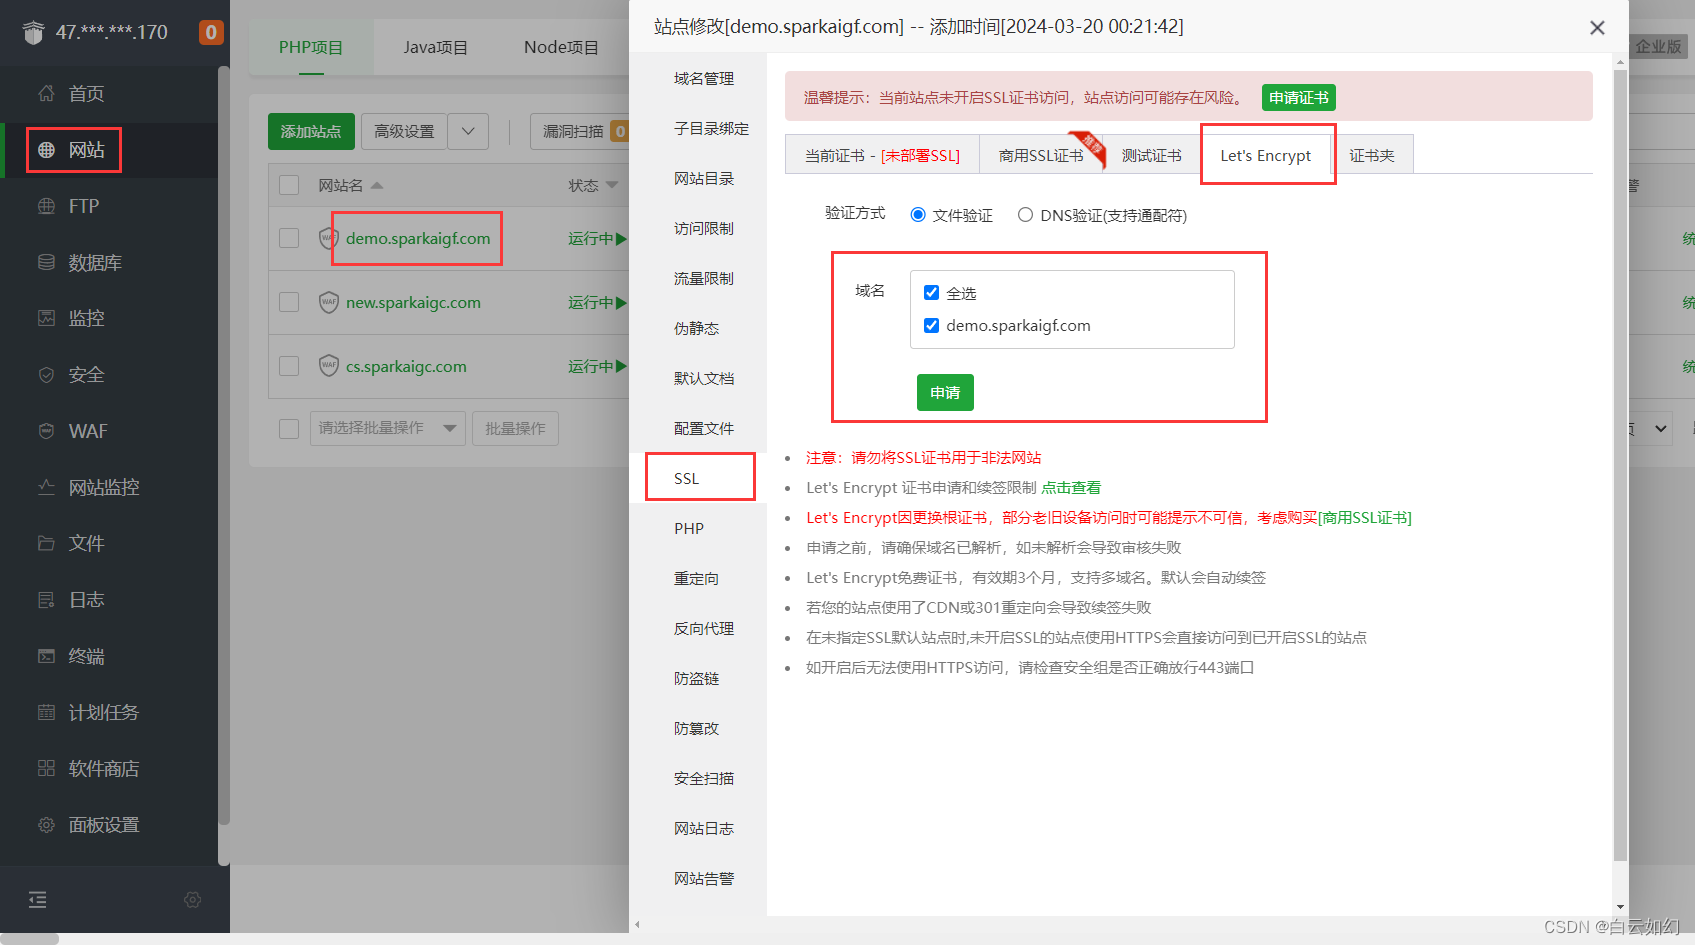Image resolution: width=1695 pixels, height=945 pixels.
Task: Click the software store grid icon
Action: click(46, 768)
